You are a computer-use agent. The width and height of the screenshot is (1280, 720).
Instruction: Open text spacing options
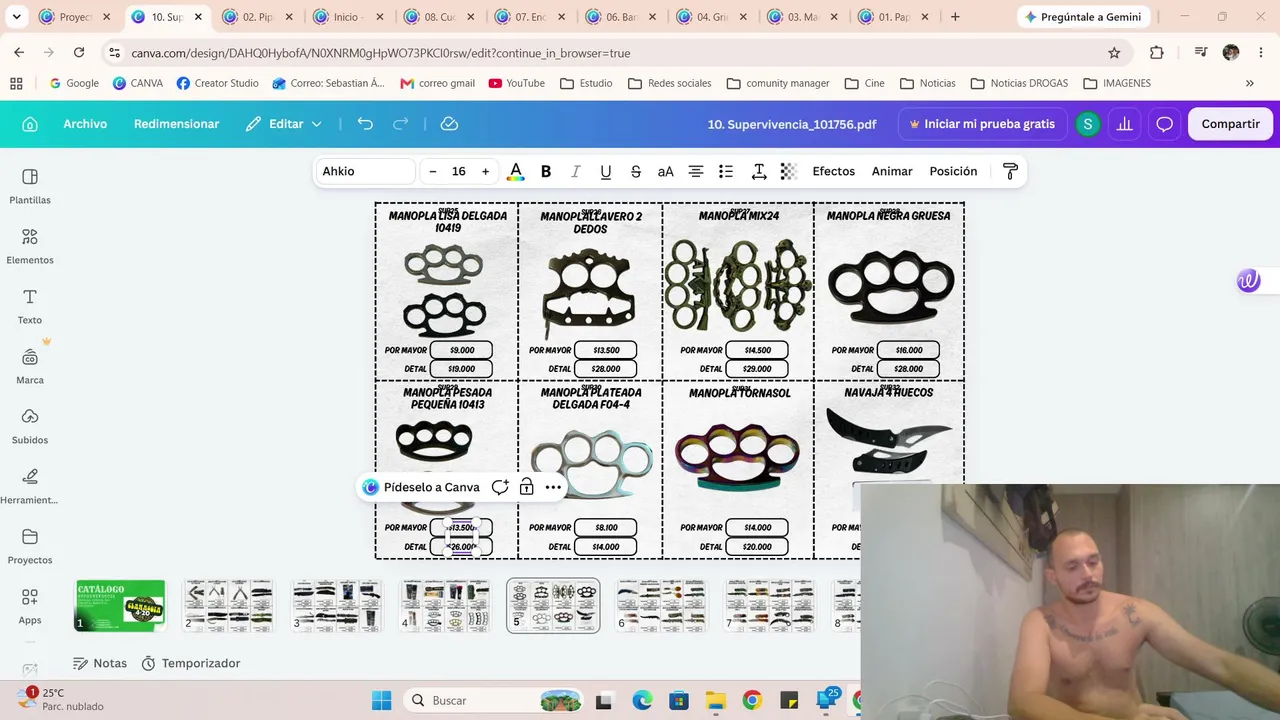click(x=759, y=172)
